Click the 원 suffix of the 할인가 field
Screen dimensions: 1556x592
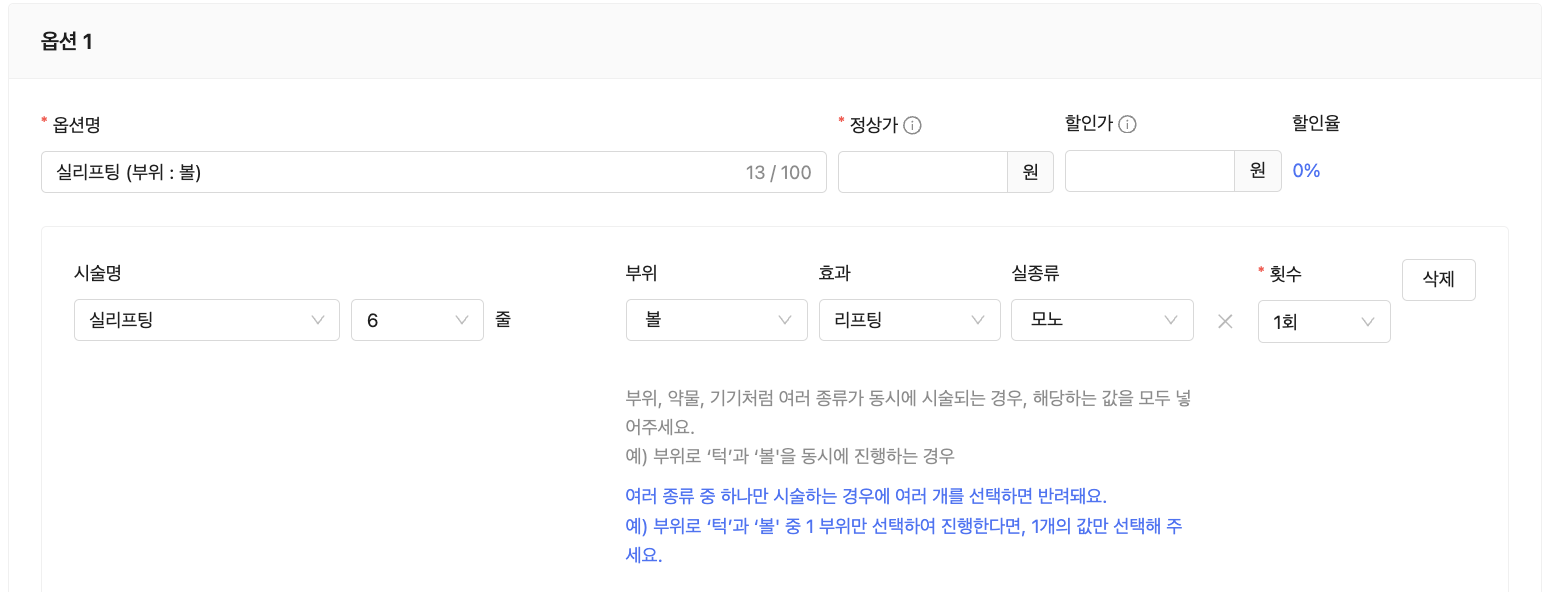coord(1258,171)
